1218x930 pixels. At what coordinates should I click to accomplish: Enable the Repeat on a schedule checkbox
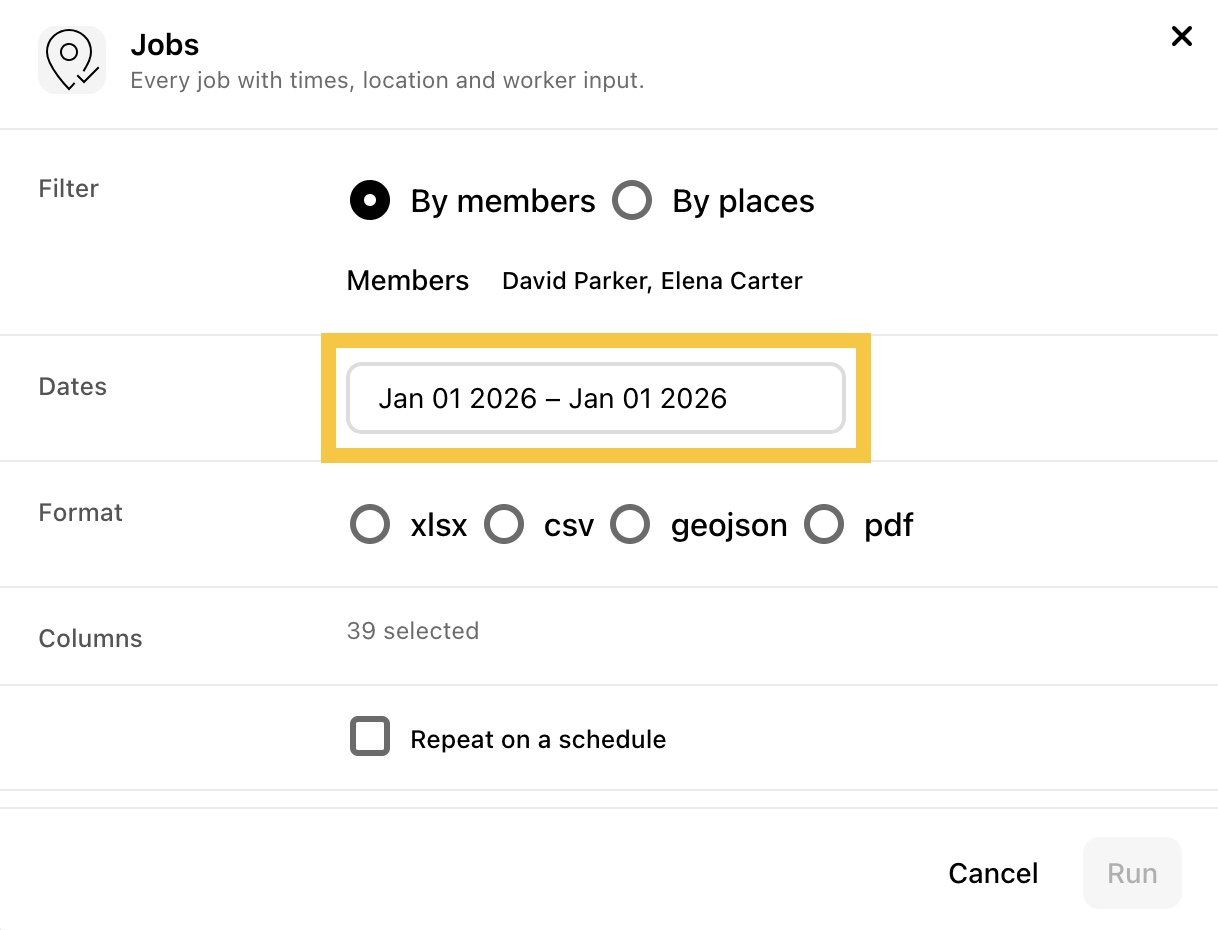pos(370,736)
